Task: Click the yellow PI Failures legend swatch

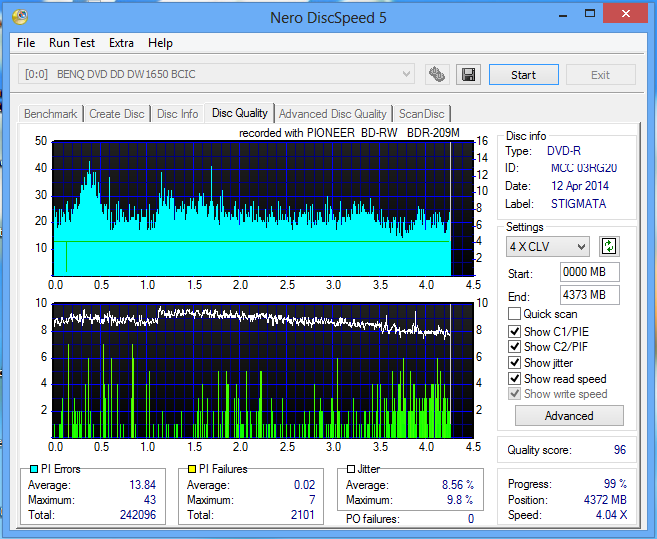Action: tap(192, 469)
